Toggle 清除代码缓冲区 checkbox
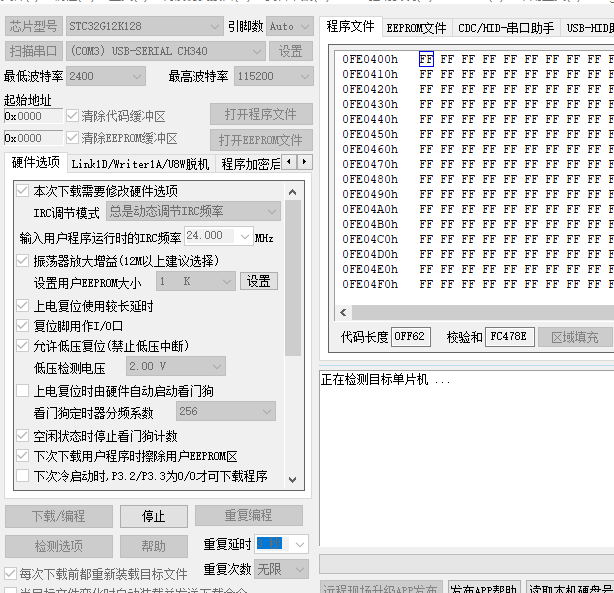Screen dimensions: 614x593 72,116
